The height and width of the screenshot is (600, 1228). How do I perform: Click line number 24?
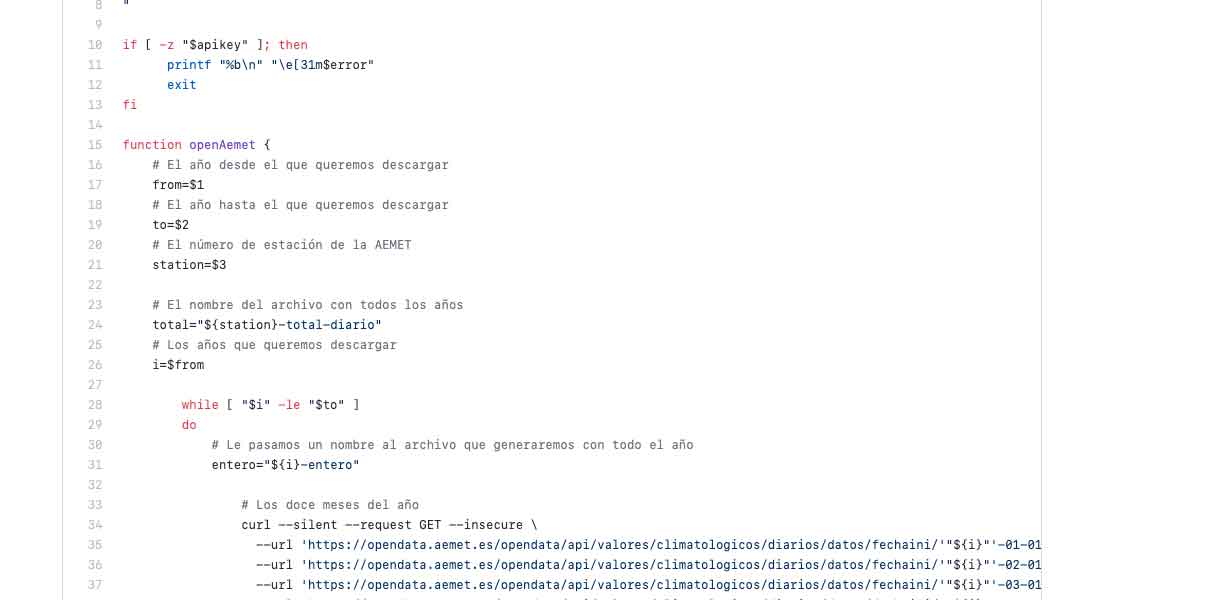(x=95, y=325)
